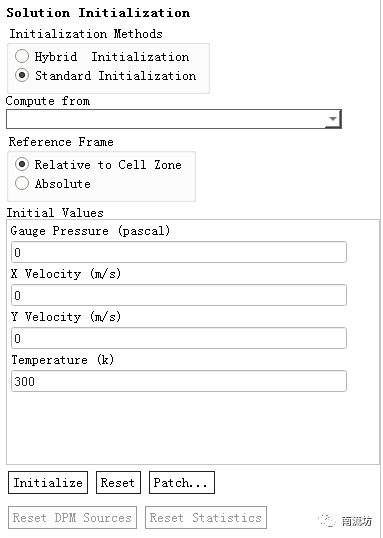383x538 pixels.
Task: Click Reset DPM Sources button
Action: click(x=72, y=517)
